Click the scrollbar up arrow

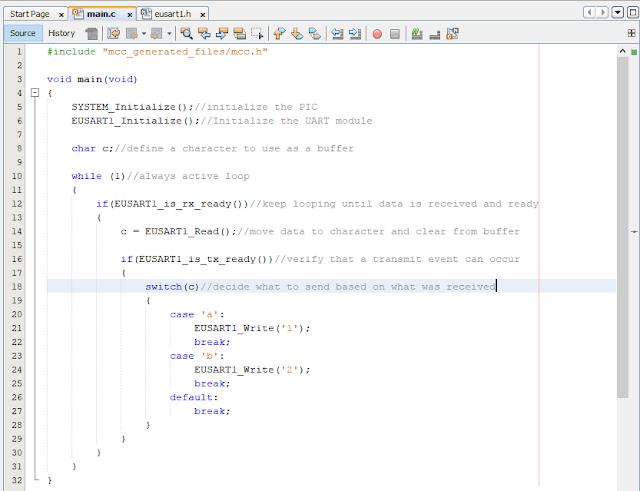click(622, 51)
